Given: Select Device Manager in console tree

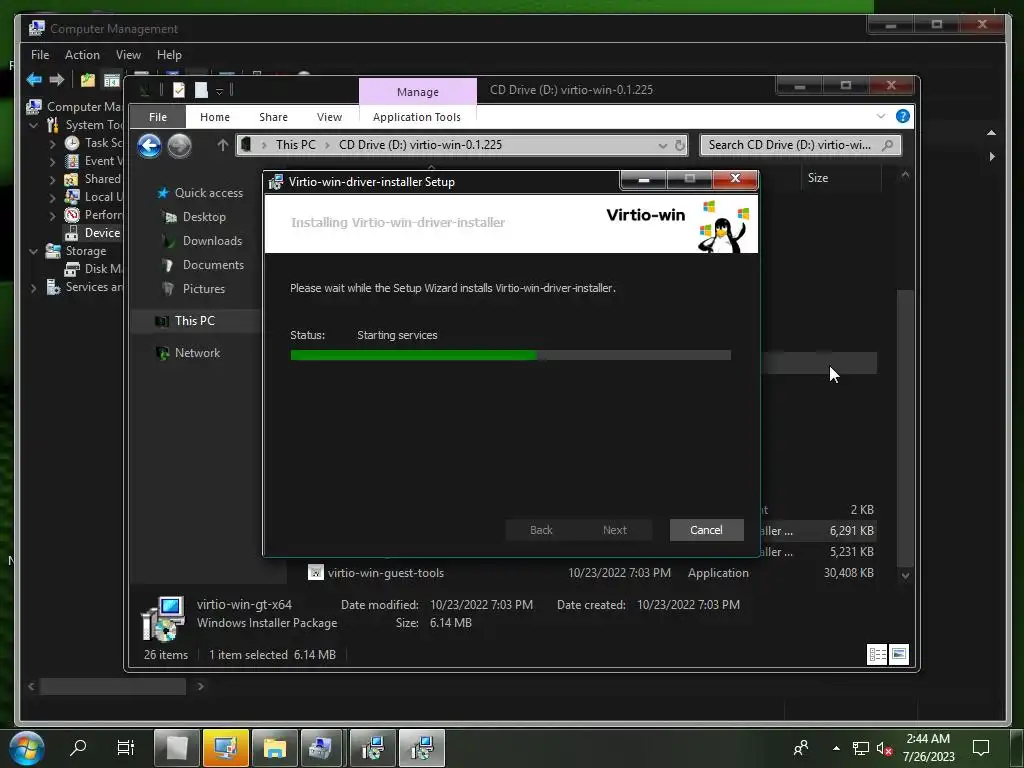Looking at the screenshot, I should (93, 232).
